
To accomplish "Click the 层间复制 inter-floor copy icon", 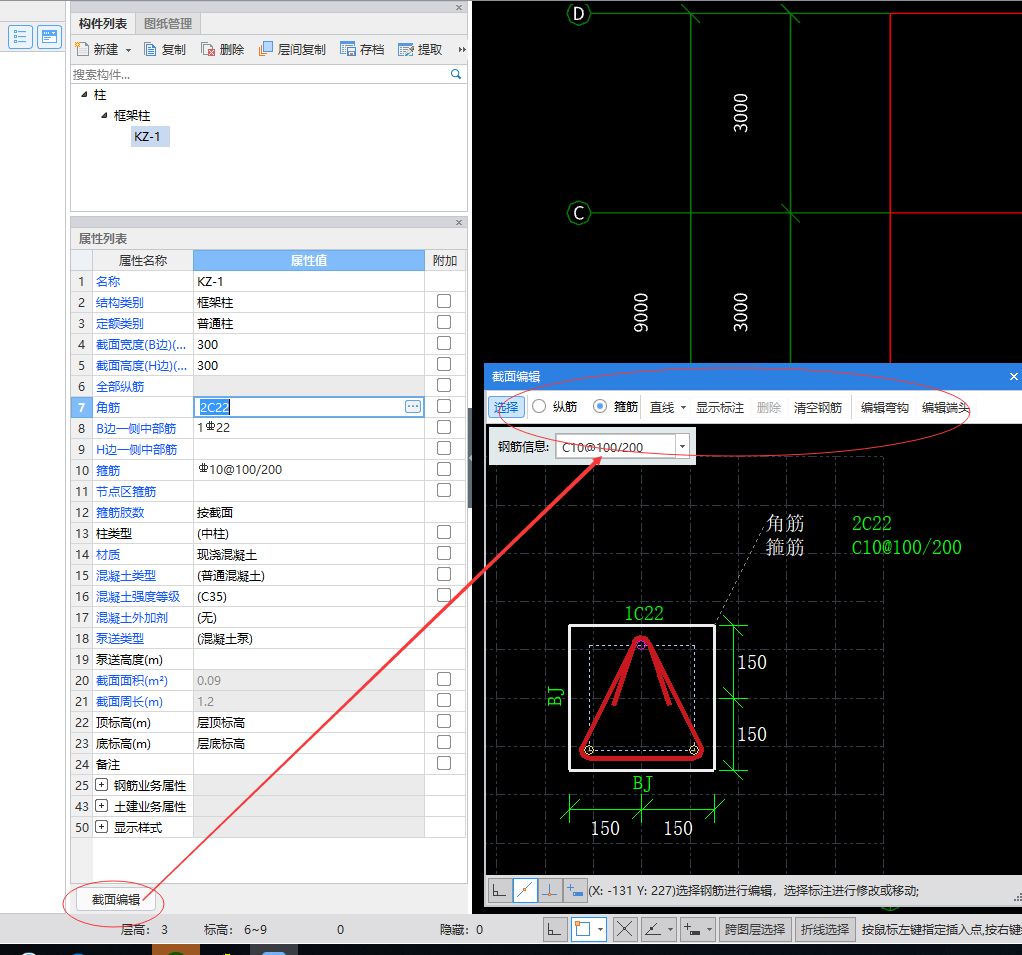I will click(265, 49).
